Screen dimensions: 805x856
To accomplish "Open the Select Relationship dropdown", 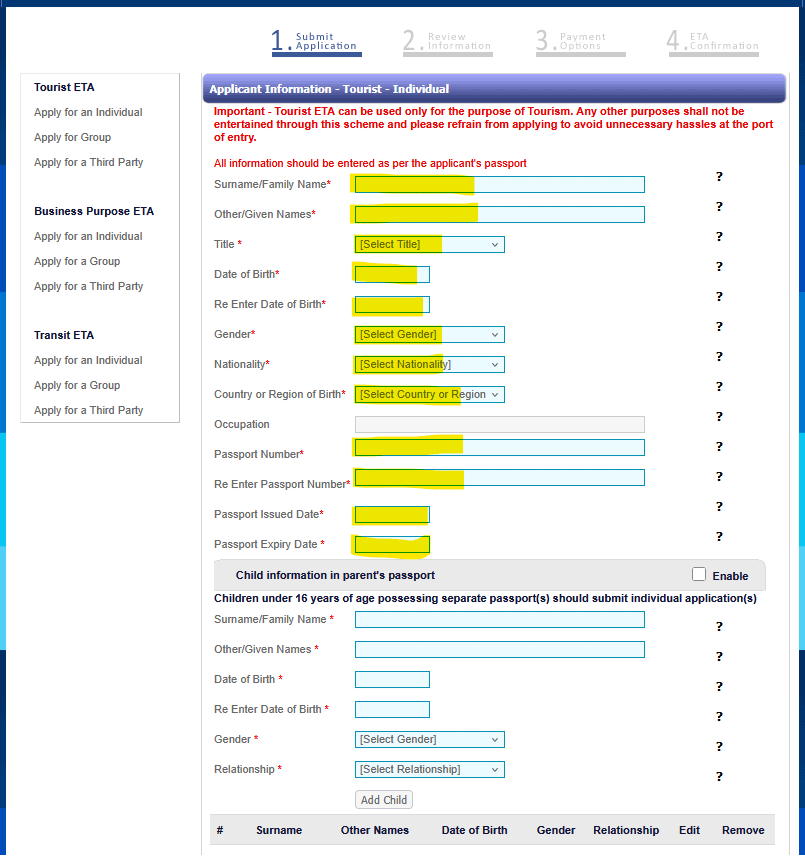I will pyautogui.click(x=430, y=770).
